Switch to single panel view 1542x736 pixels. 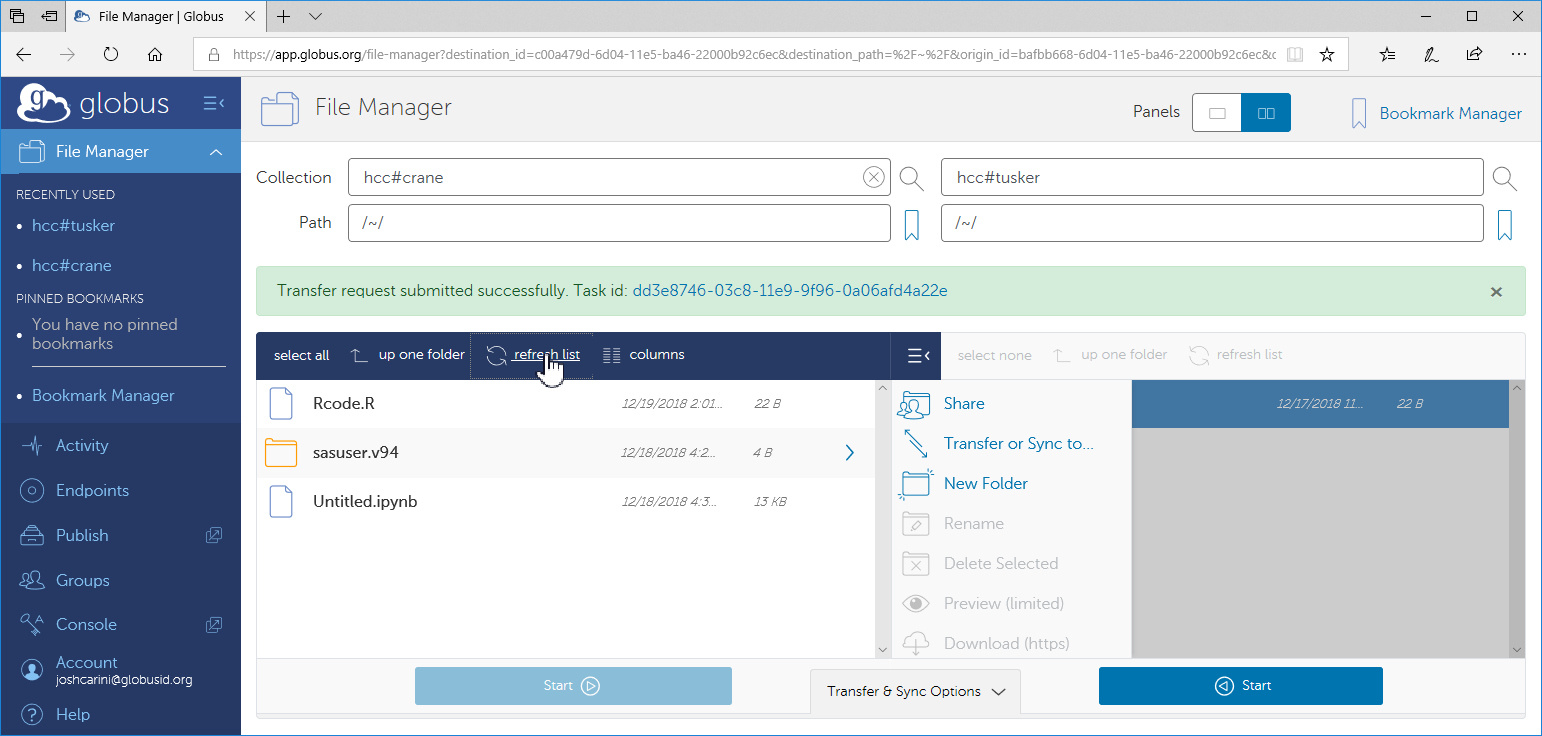point(1217,113)
